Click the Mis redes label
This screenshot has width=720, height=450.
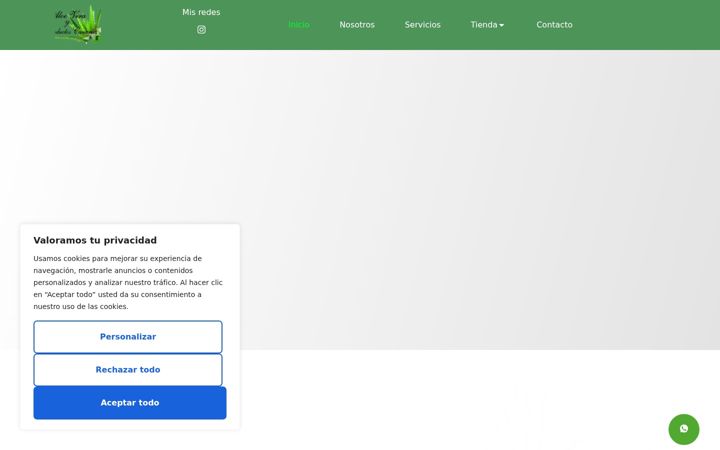click(201, 12)
